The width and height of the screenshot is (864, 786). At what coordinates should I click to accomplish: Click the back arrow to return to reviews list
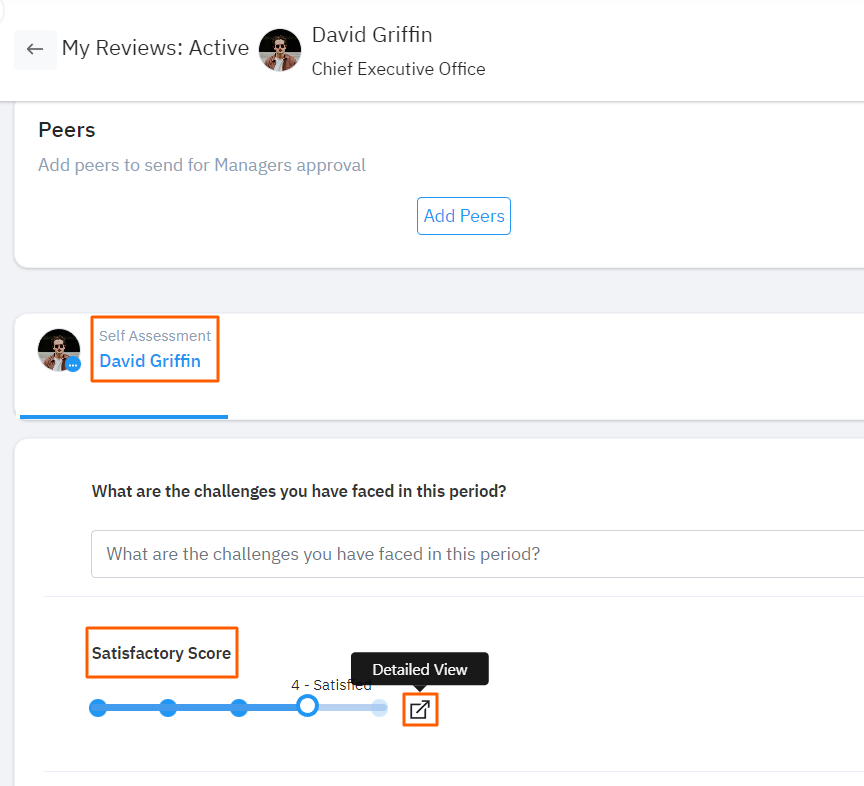35,49
